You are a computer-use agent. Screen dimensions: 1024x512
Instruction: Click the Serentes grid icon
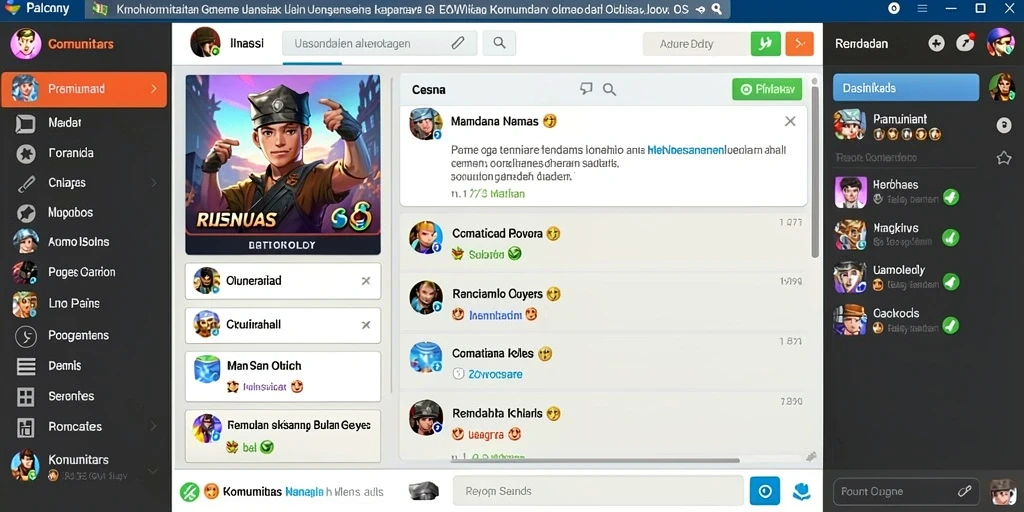pos(25,396)
